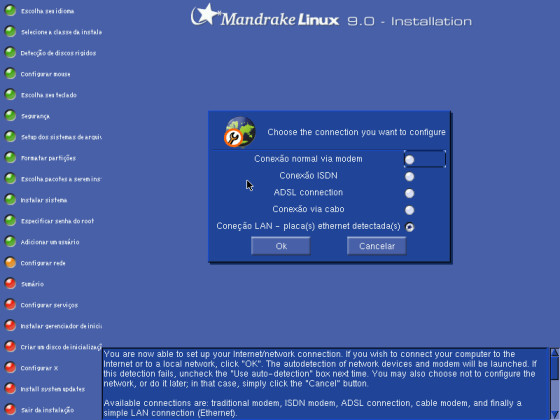The image size is (560, 420).
Task: Click the Conexão ISDN label text
Action: (308, 176)
